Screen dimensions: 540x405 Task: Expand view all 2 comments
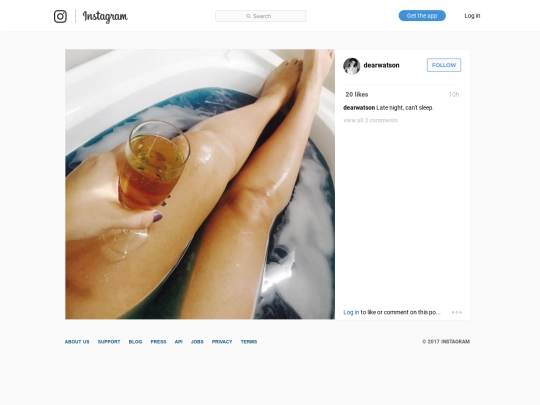pos(371,120)
